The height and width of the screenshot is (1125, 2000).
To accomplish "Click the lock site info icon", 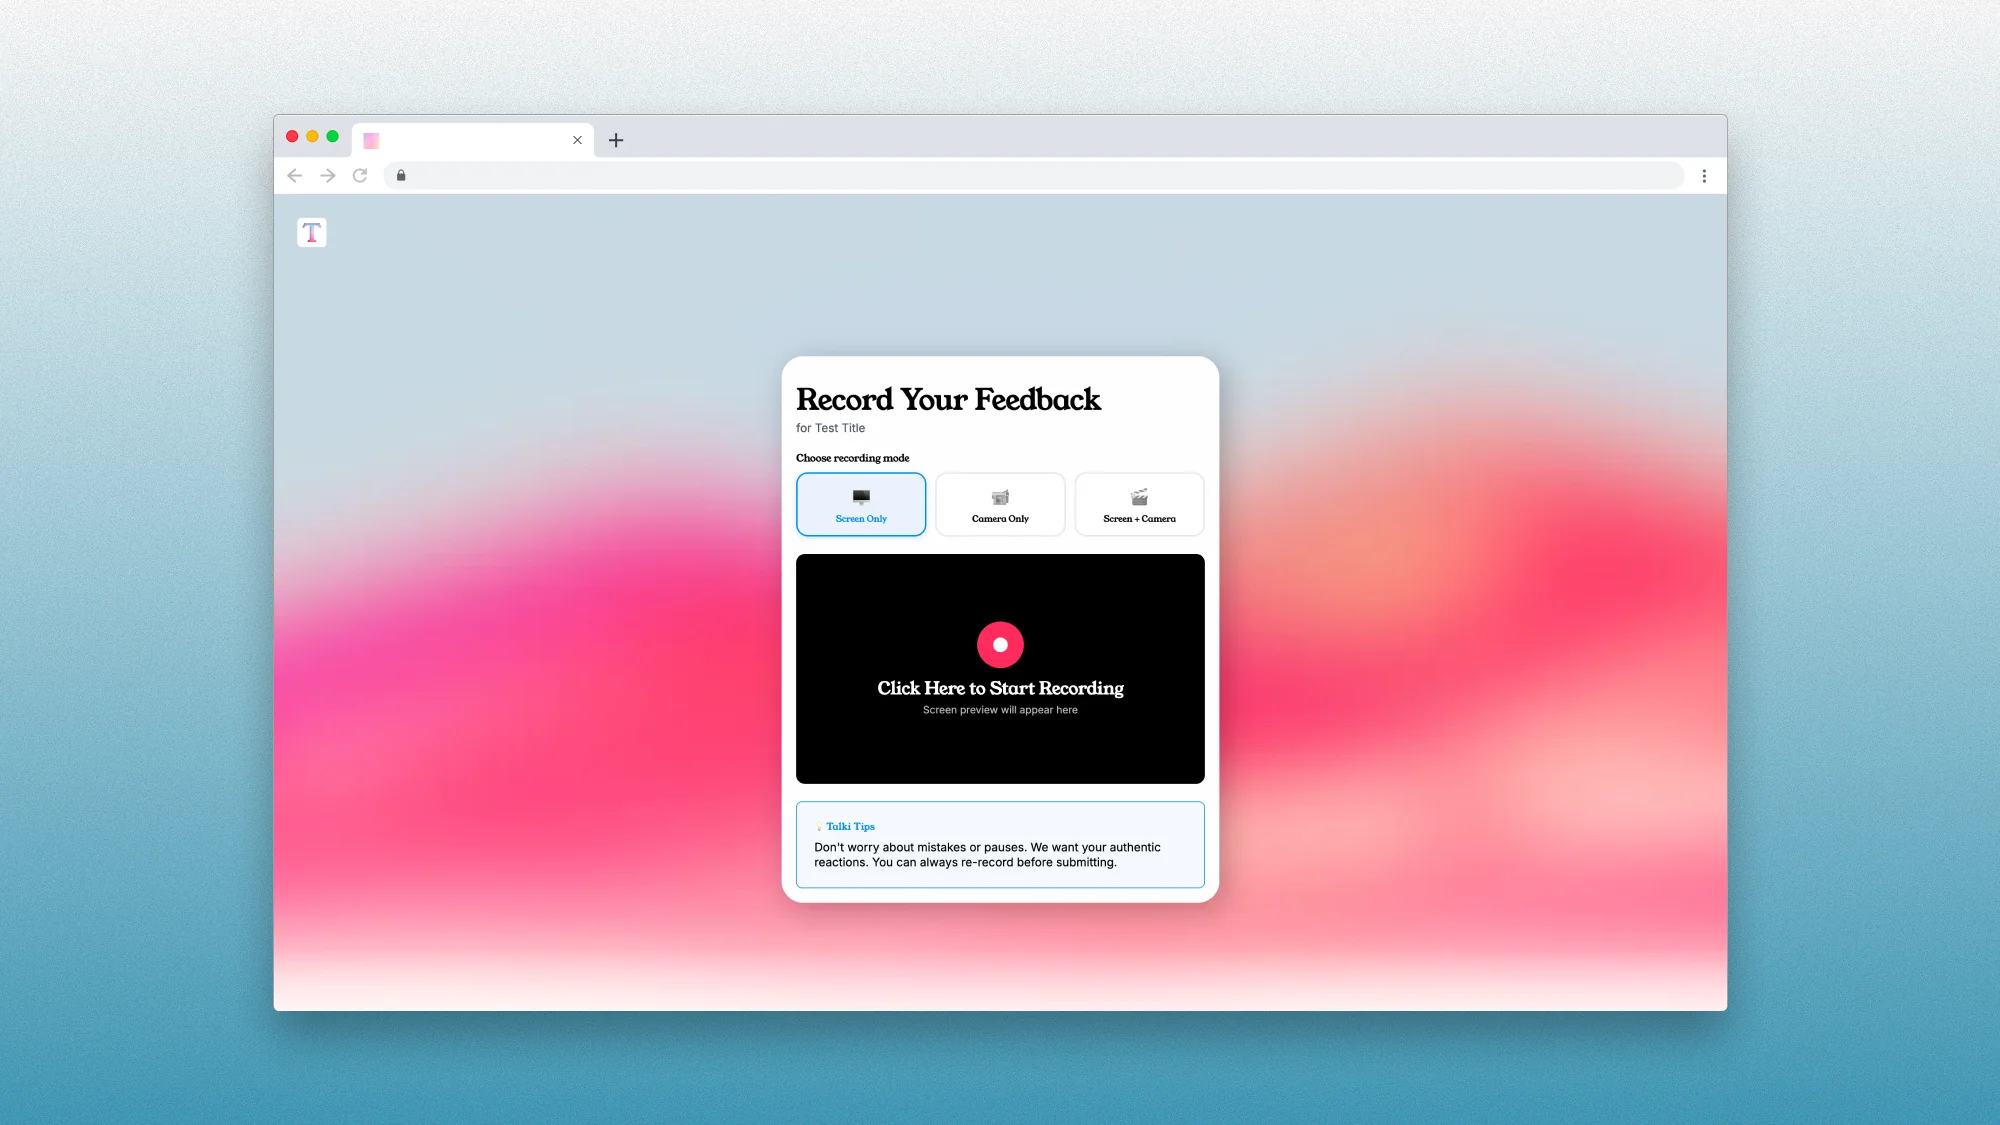I will 401,176.
